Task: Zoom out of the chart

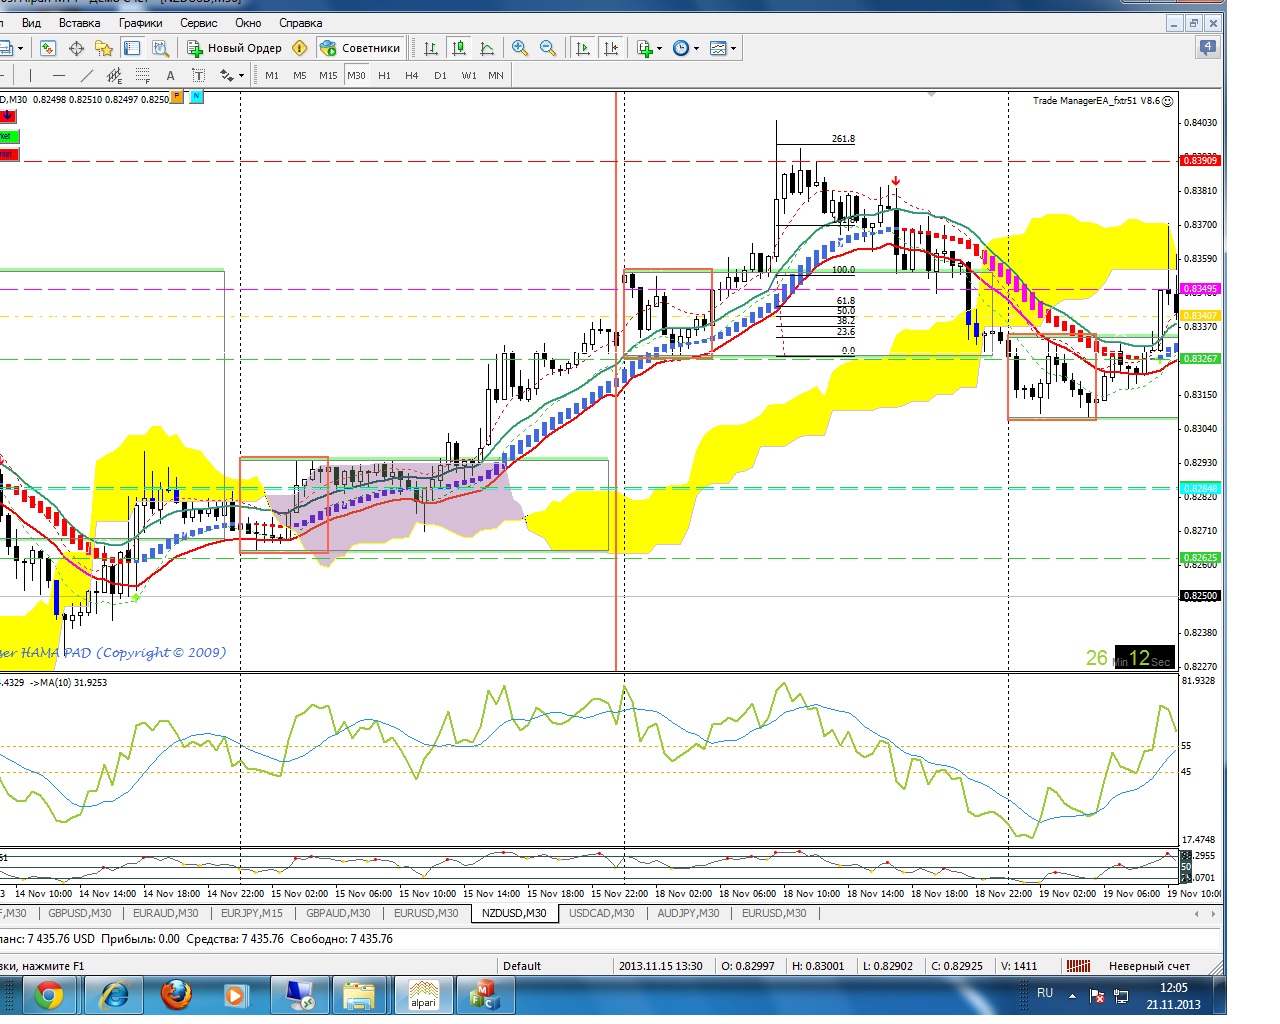Action: click(548, 48)
